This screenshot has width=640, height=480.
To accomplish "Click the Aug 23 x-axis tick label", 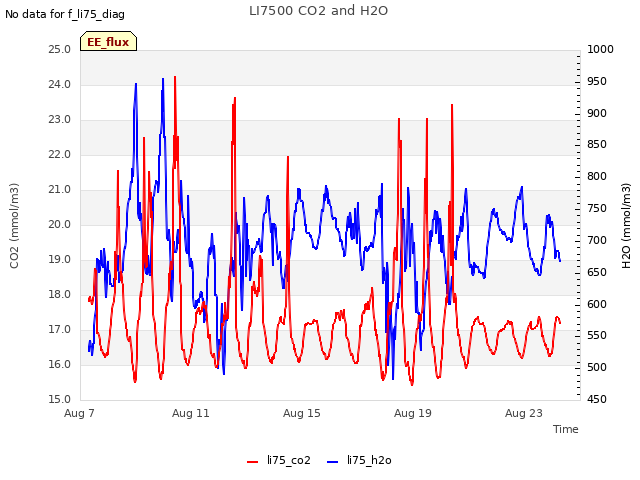I will tap(524, 413).
